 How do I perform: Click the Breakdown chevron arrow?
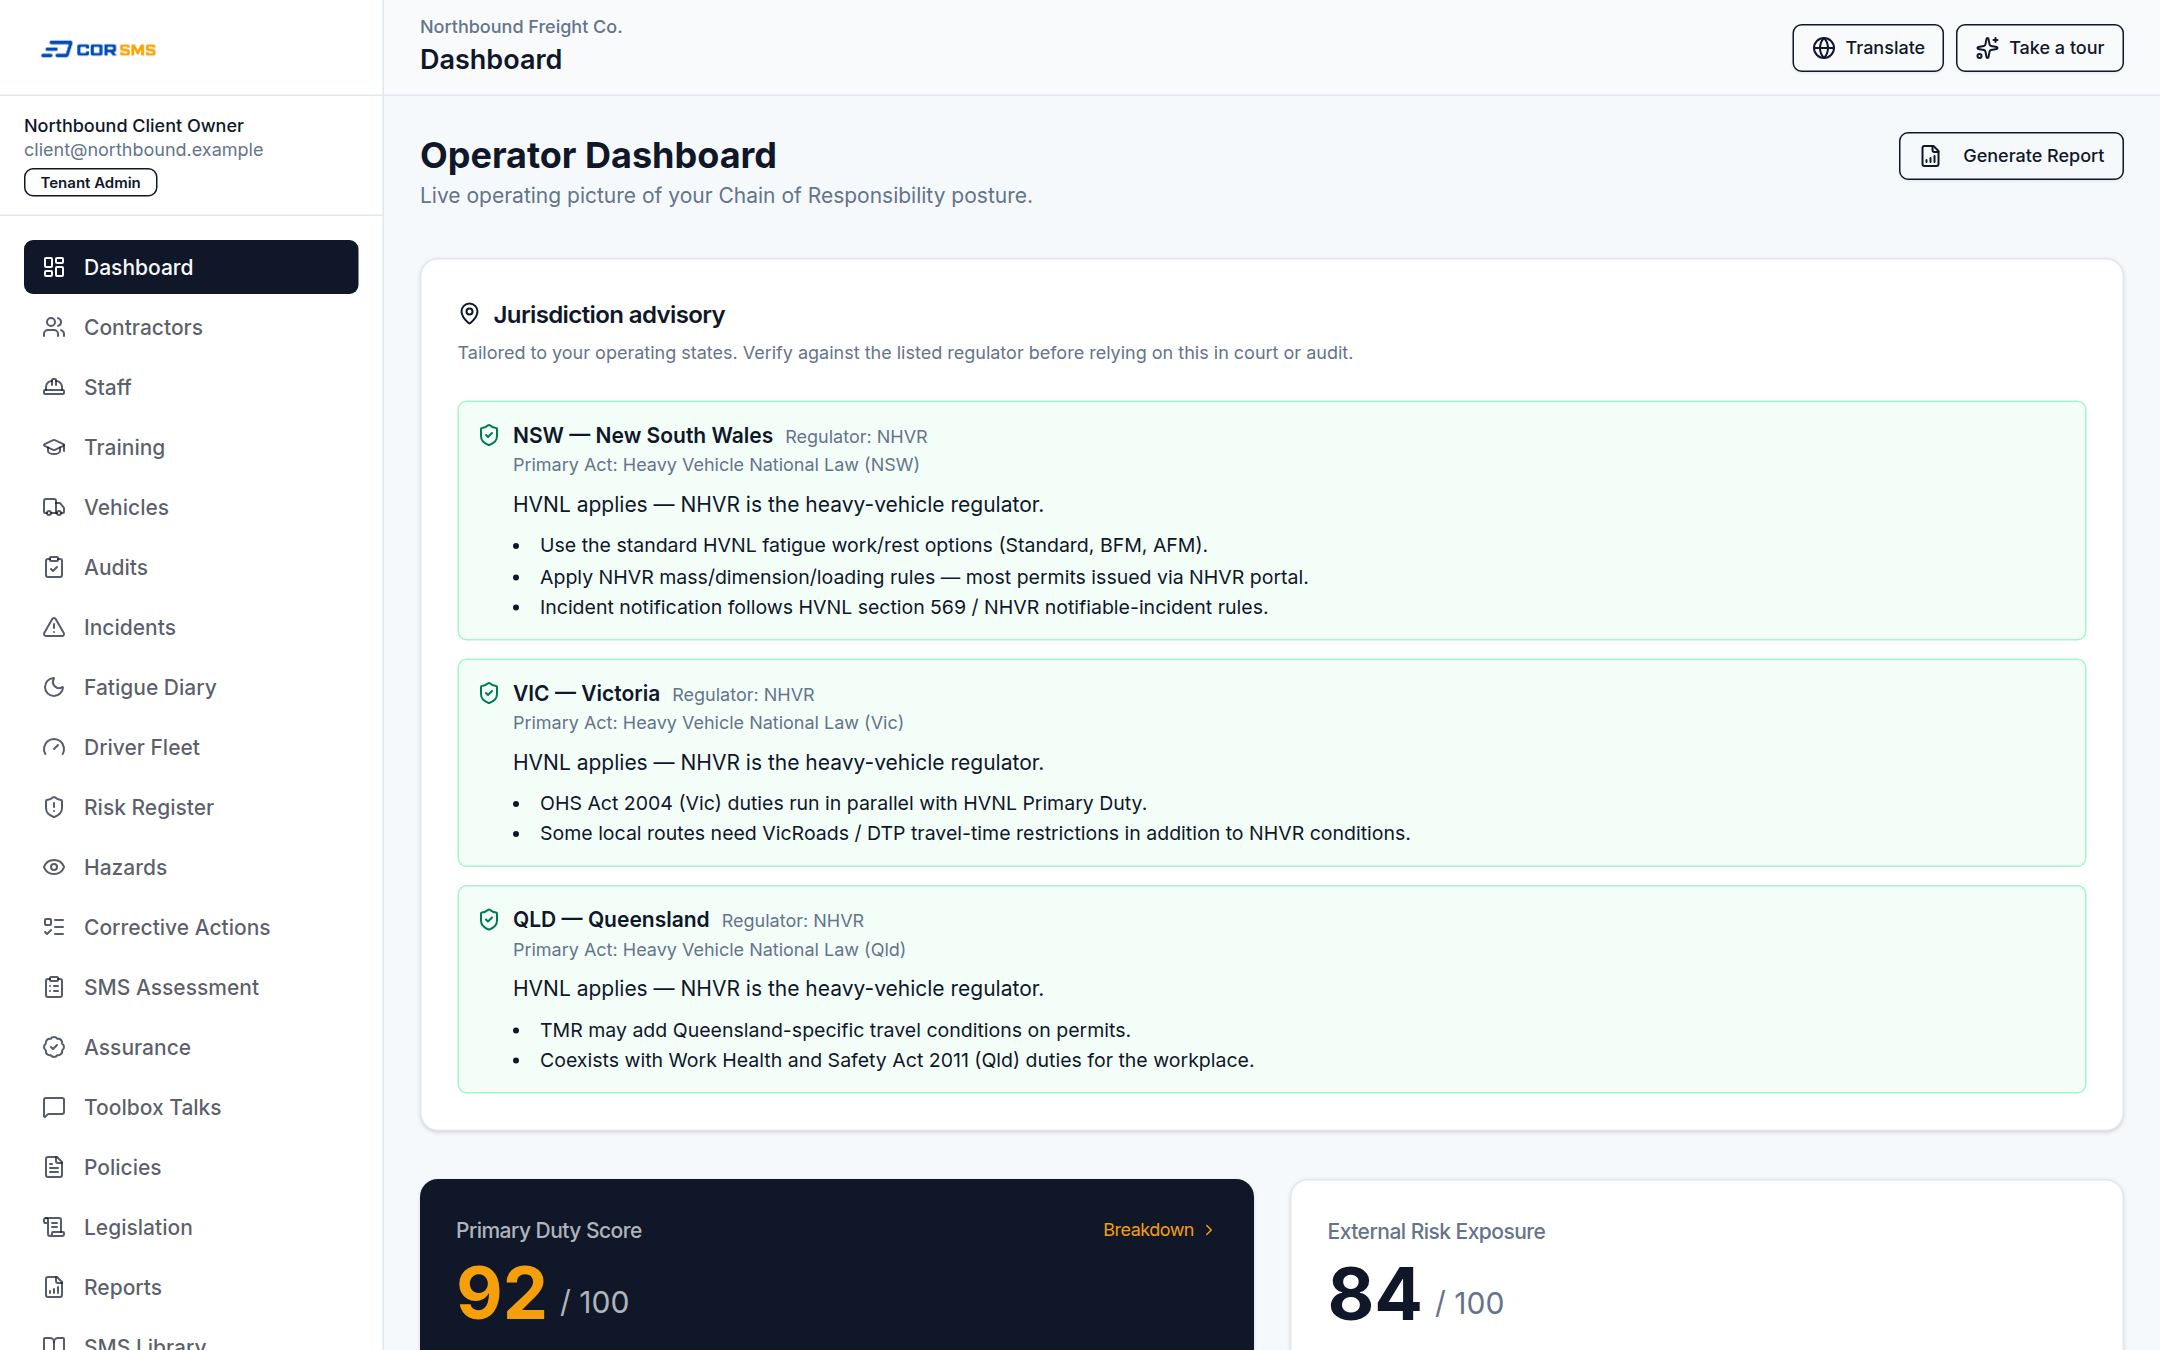[1209, 1230]
